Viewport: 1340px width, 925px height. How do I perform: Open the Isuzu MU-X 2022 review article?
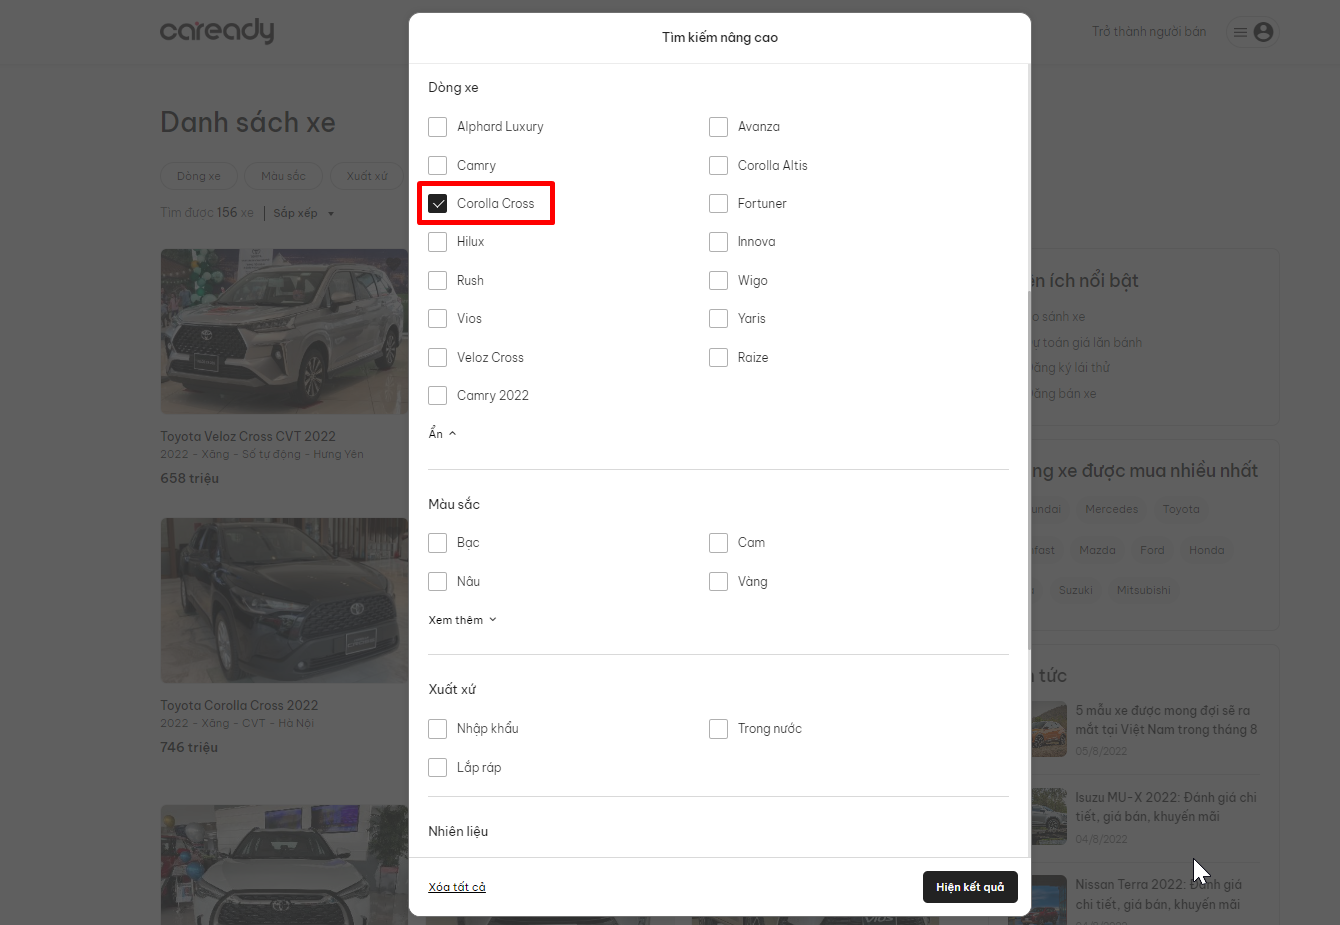(1166, 807)
